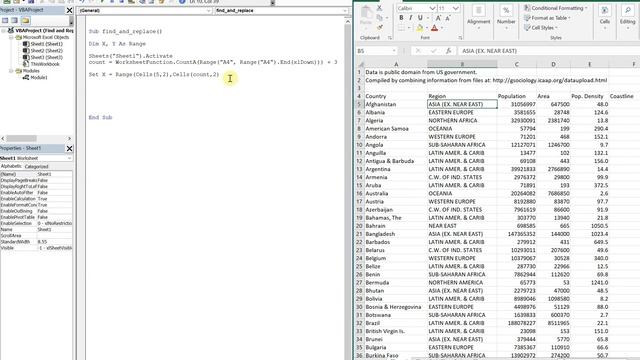
Task: Close the Properties - Sheet1 panel
Action: [x=69, y=148]
